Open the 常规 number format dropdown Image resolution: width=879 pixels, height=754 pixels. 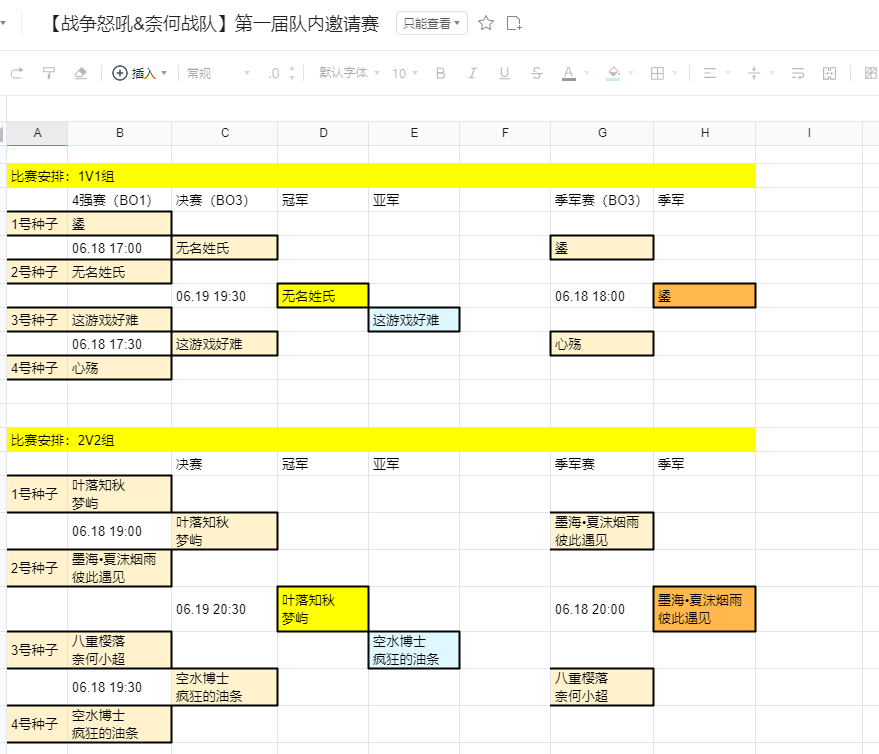click(218, 73)
